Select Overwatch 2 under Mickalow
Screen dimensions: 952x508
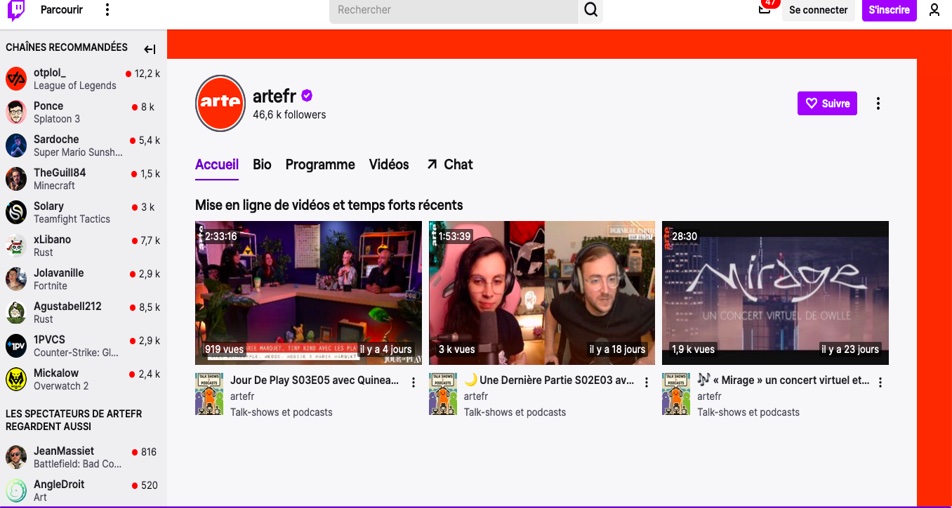(x=61, y=386)
